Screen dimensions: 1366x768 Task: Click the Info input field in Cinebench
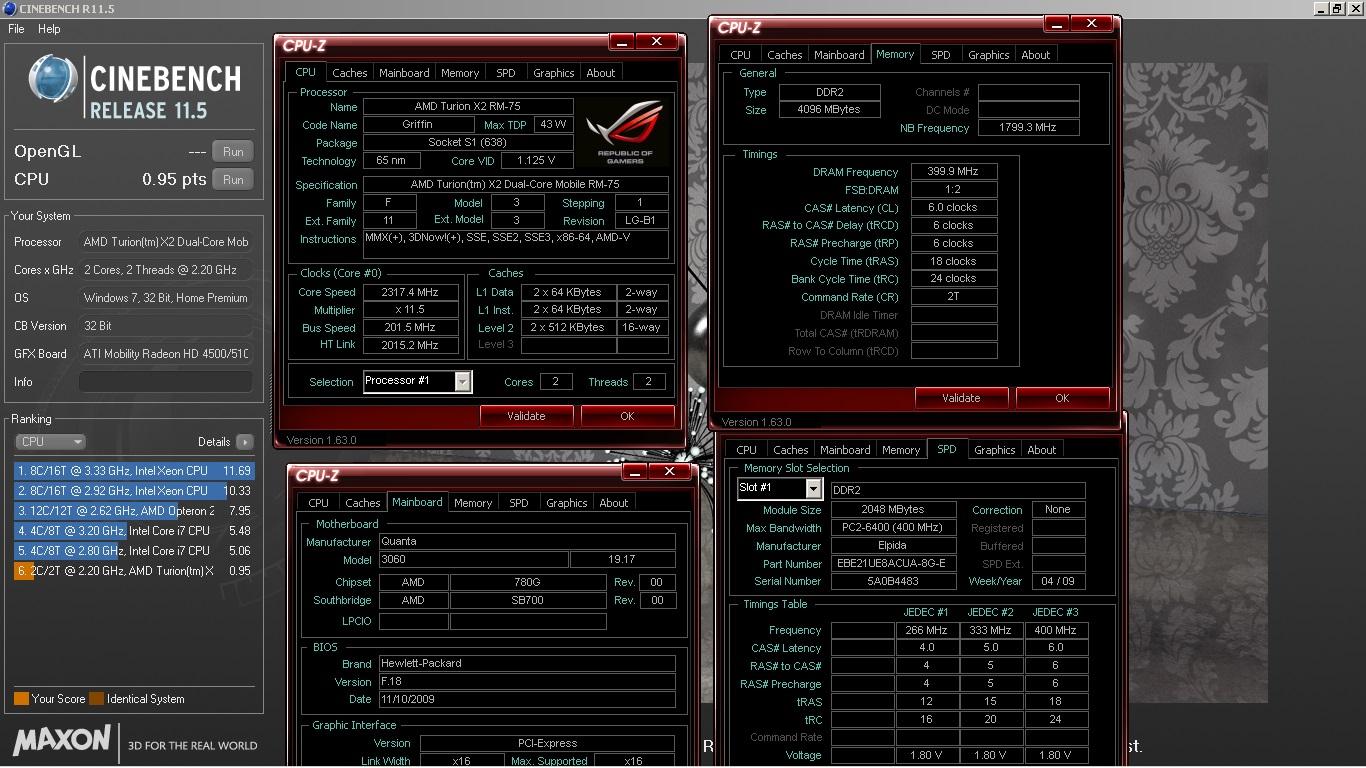[165, 382]
